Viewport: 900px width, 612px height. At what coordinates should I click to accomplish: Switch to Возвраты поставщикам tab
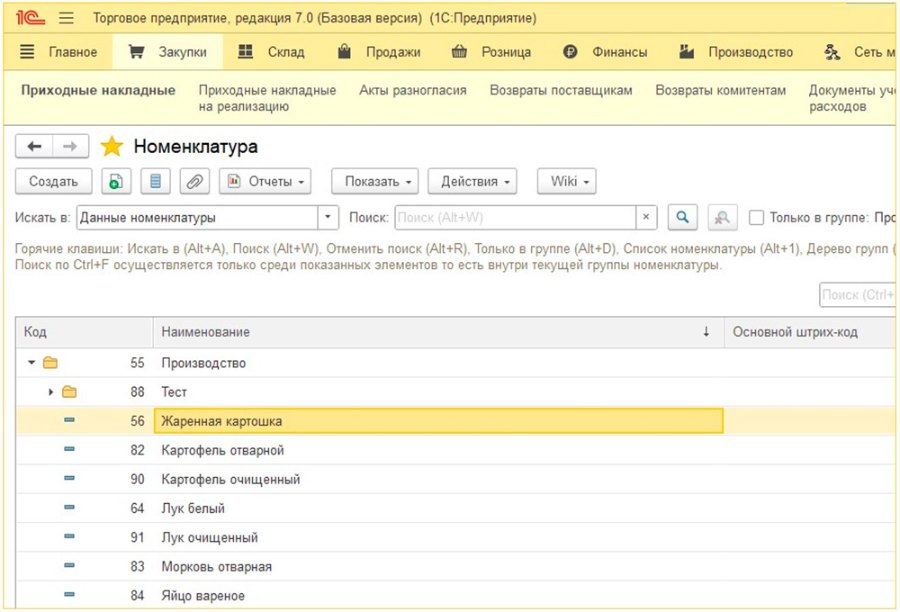pyautogui.click(x=561, y=90)
